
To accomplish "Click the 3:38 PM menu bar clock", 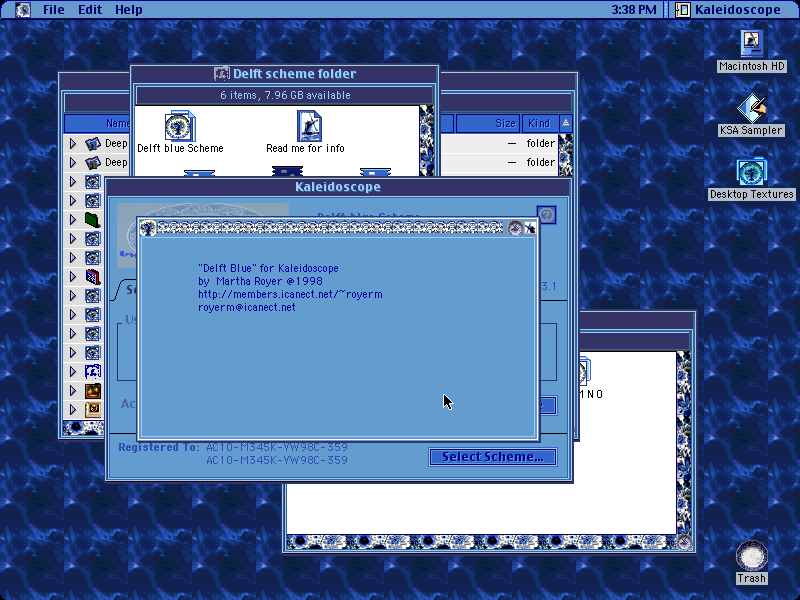I will [x=634, y=10].
